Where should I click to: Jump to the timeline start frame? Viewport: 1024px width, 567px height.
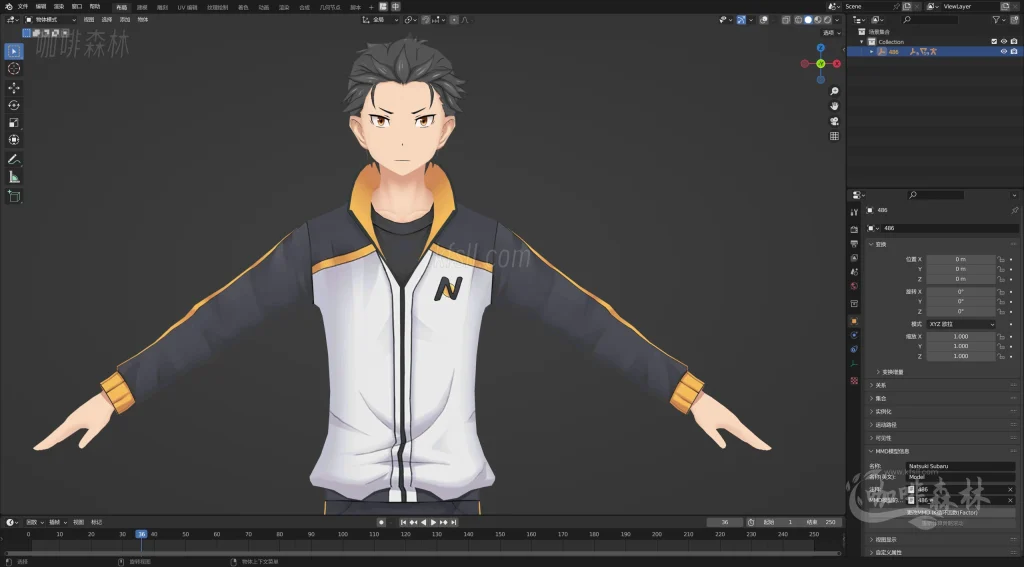(404, 523)
